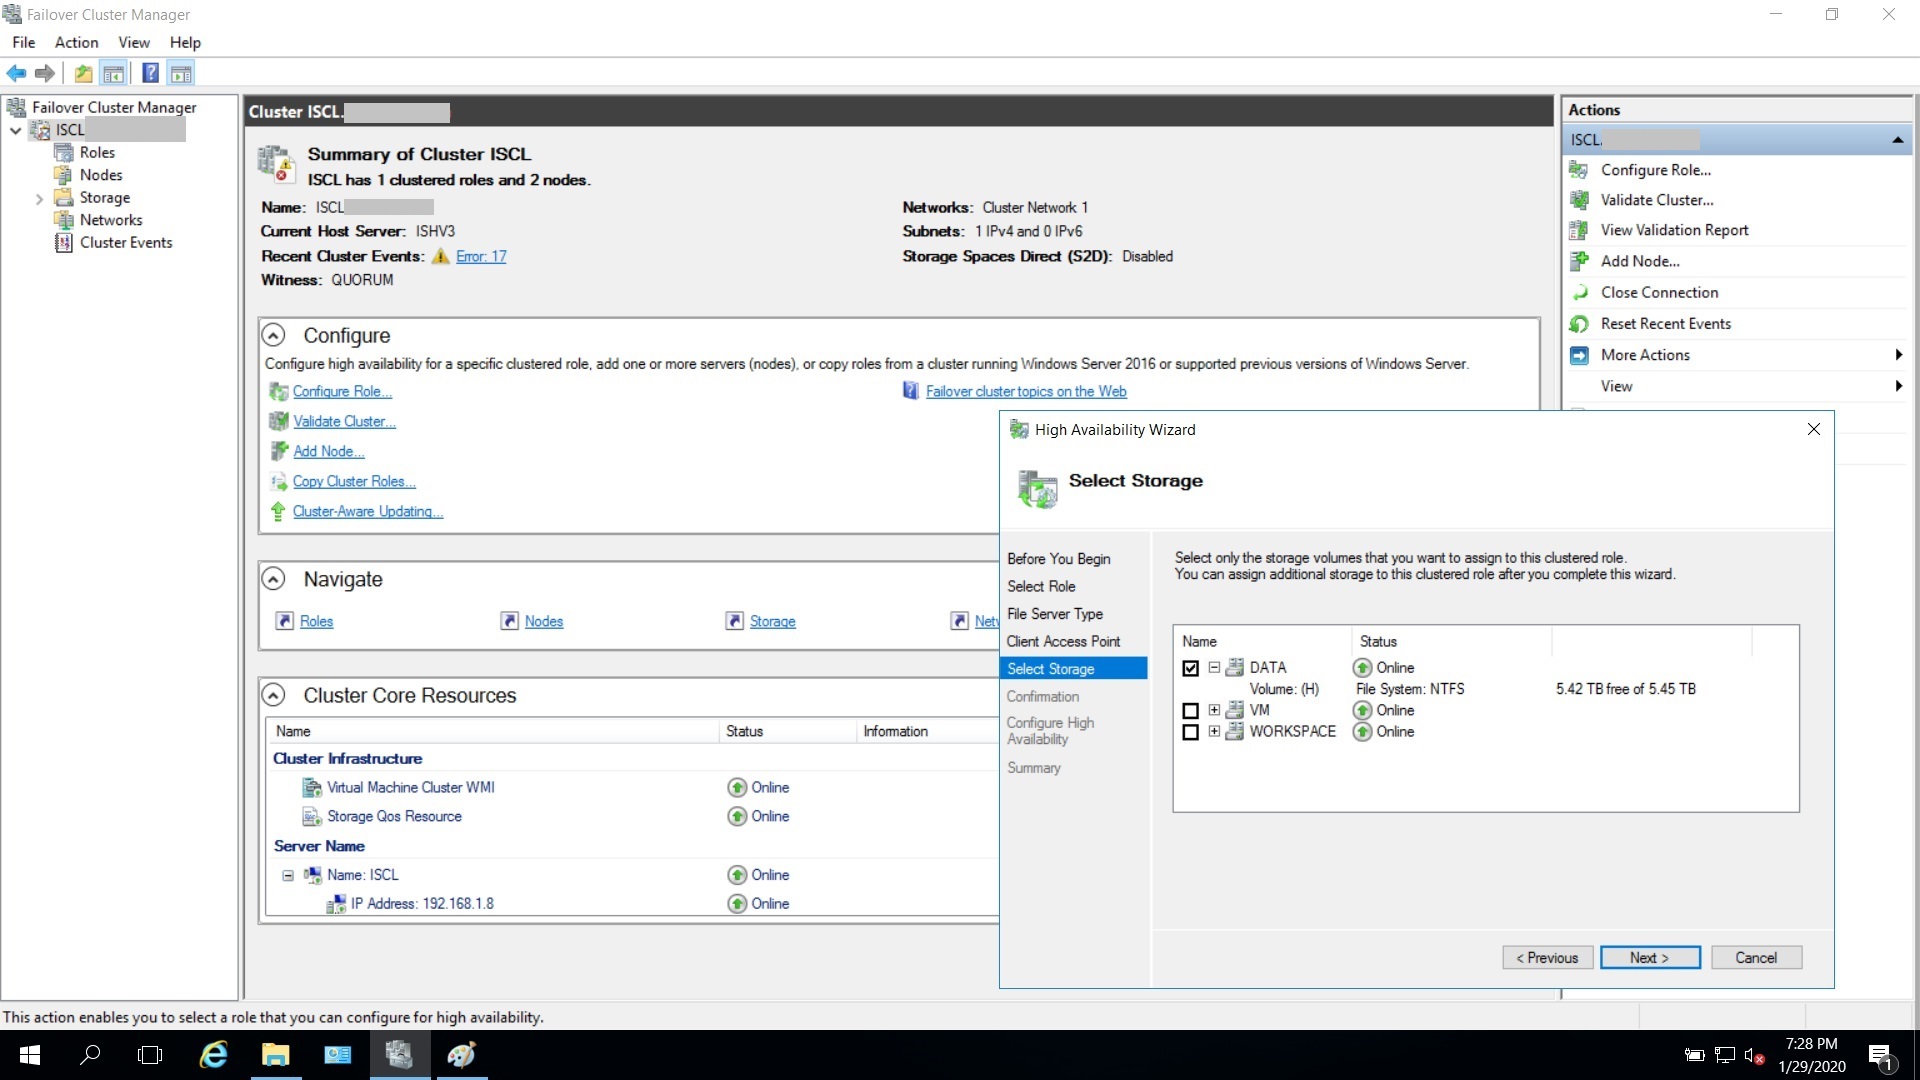The image size is (1920, 1080).
Task: Expand the WORKSPACE disk details
Action: (x=1214, y=731)
